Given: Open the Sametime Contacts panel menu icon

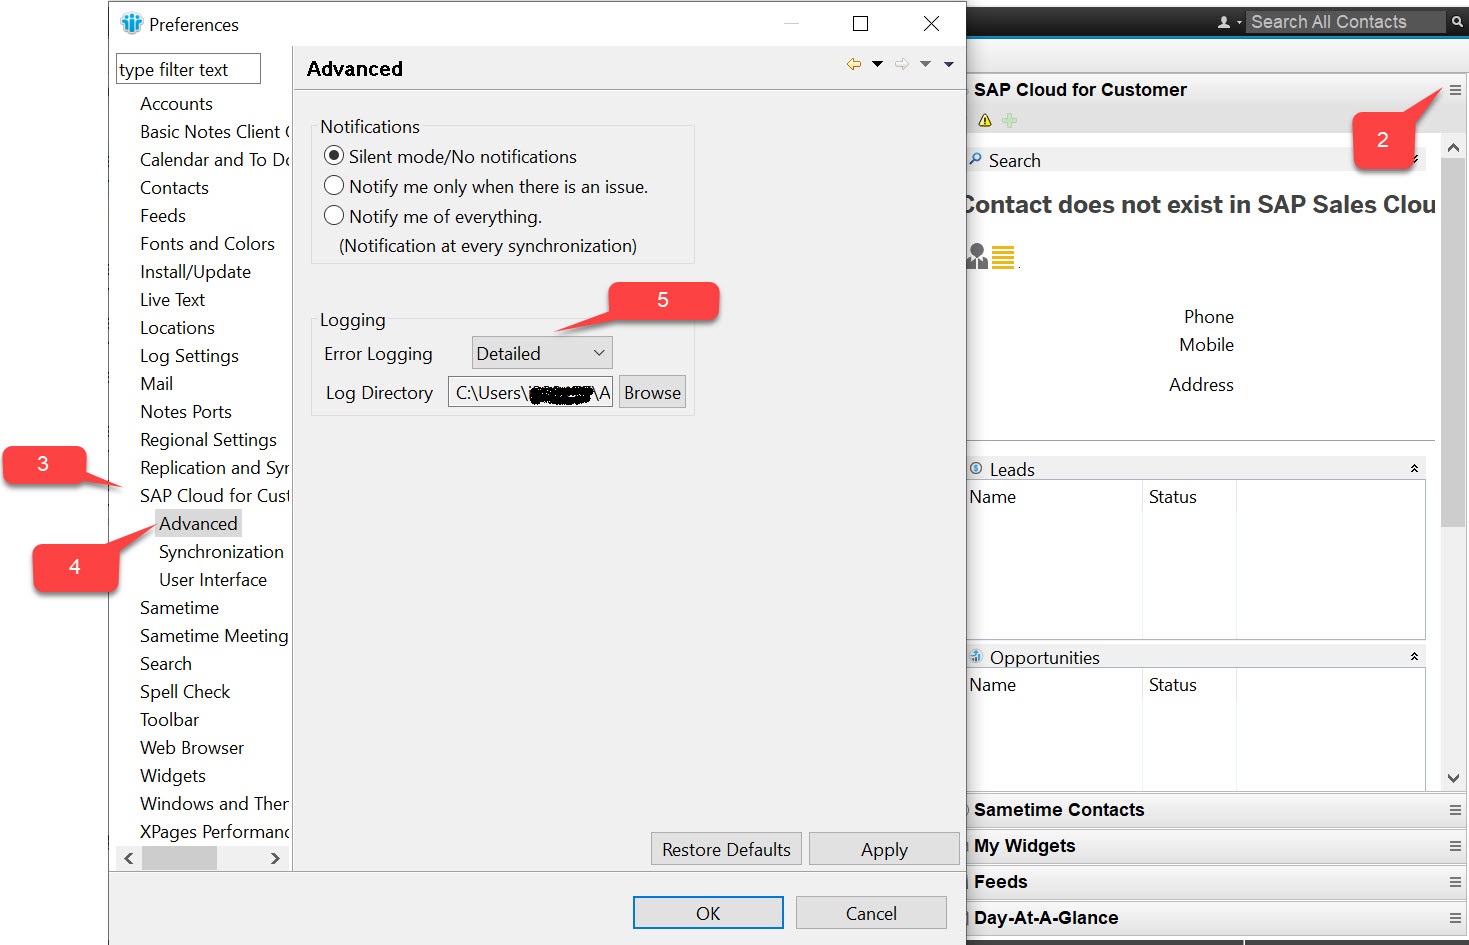Looking at the screenshot, I should [1455, 810].
